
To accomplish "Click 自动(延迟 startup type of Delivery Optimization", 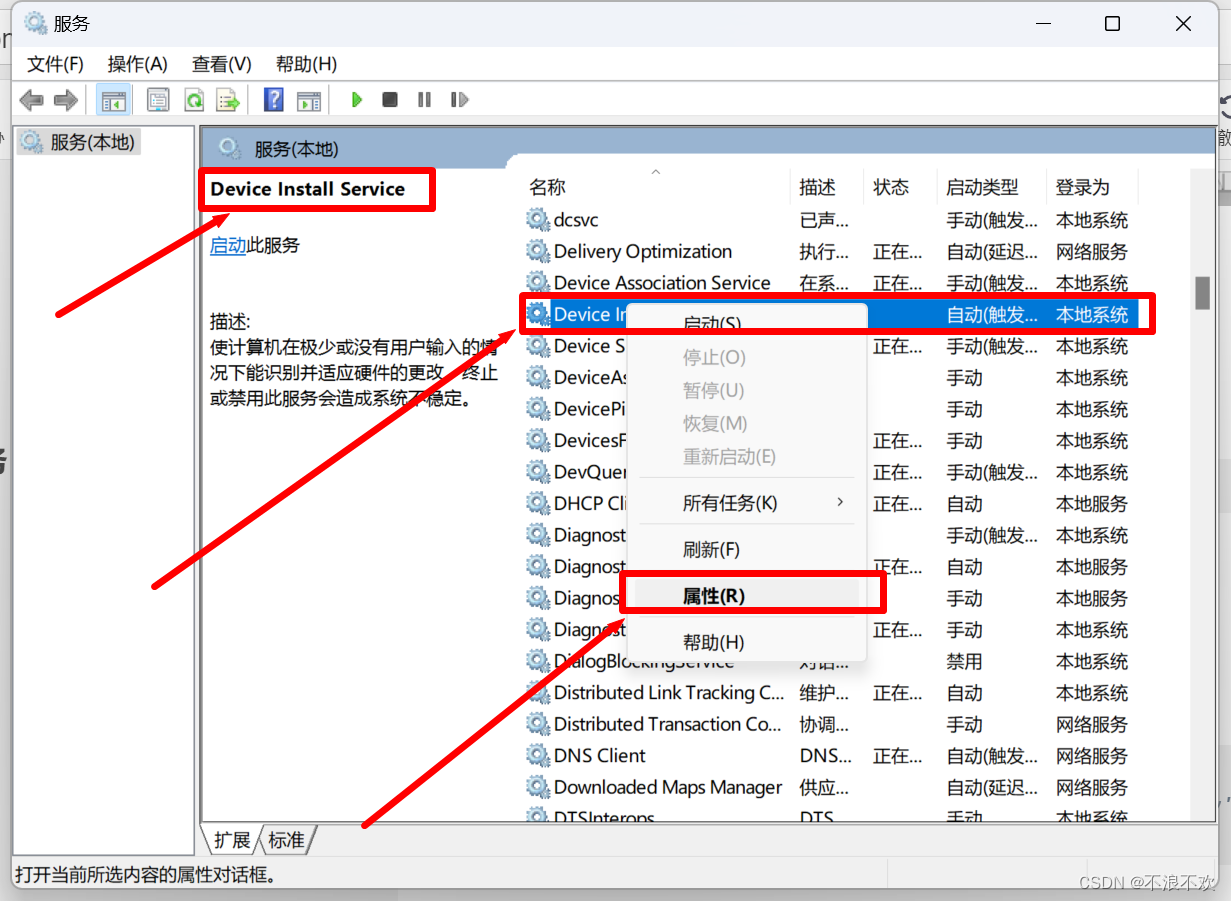I will coord(992,251).
